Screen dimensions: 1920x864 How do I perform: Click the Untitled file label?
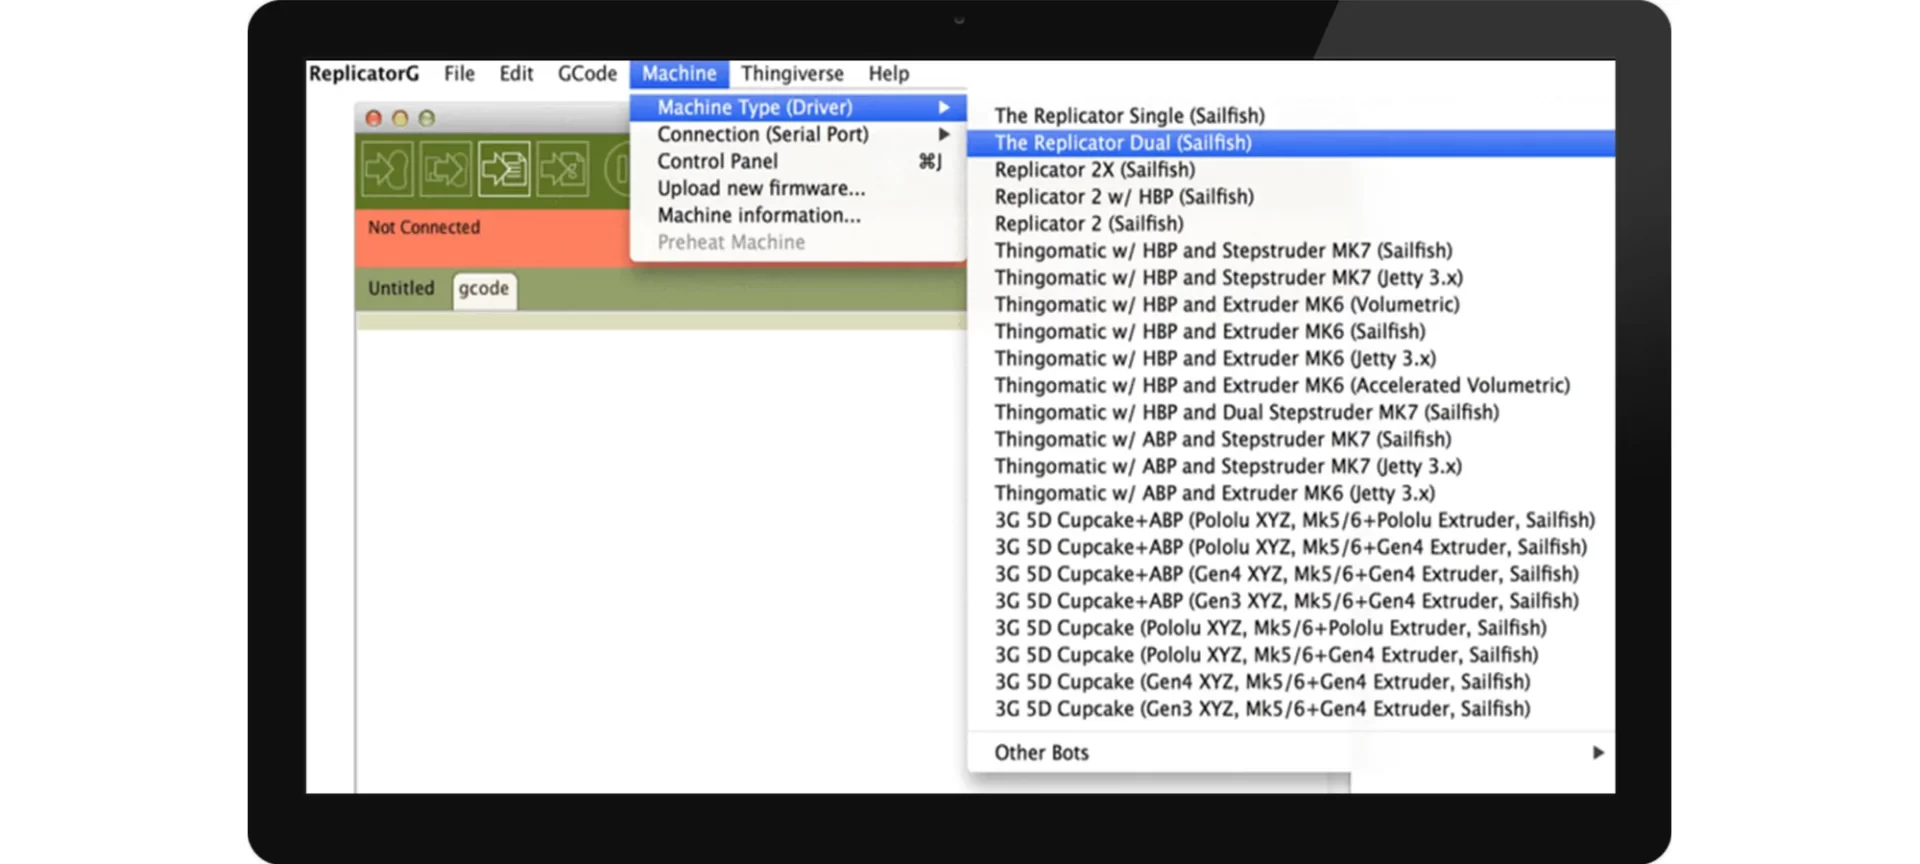pyautogui.click(x=401, y=288)
